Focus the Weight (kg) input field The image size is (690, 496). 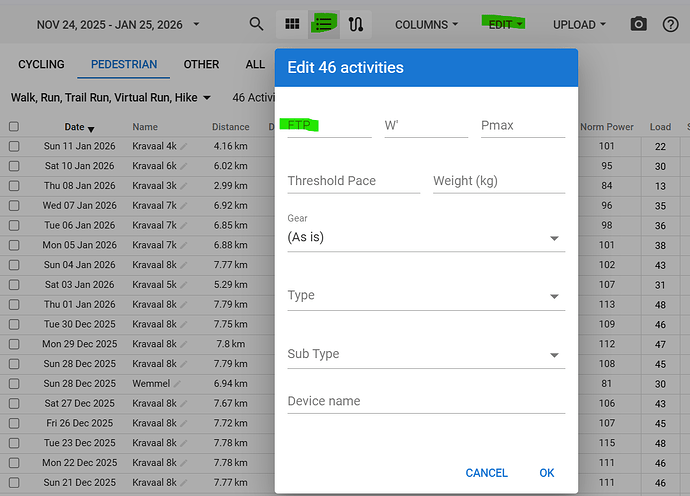[499, 181]
